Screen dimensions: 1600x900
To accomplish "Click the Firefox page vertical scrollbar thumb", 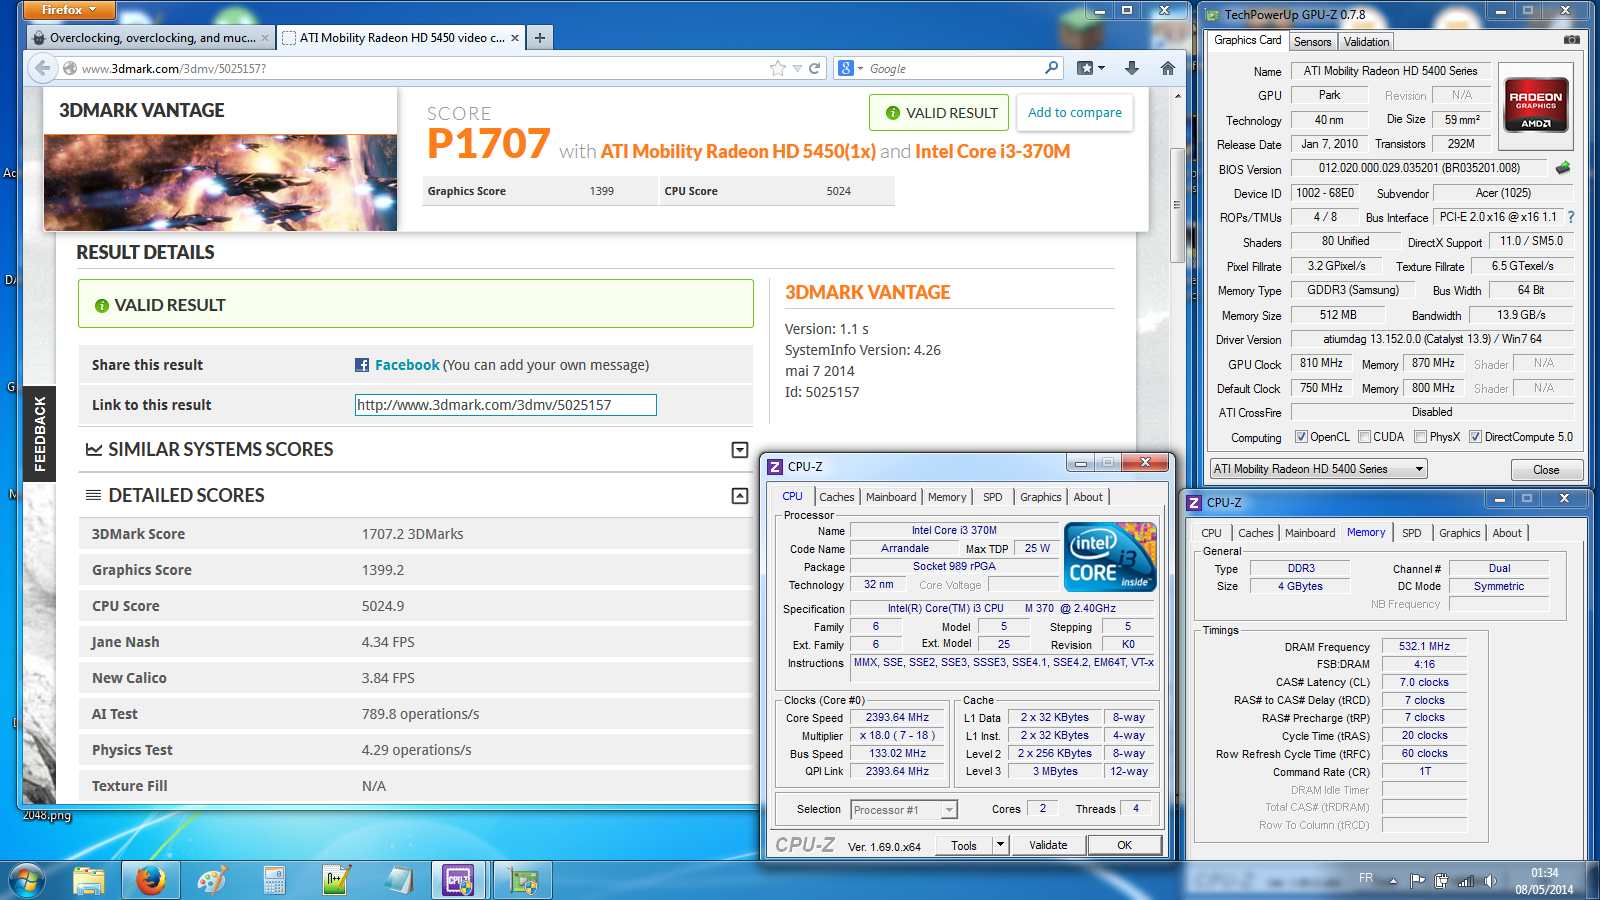I will click(1177, 205).
